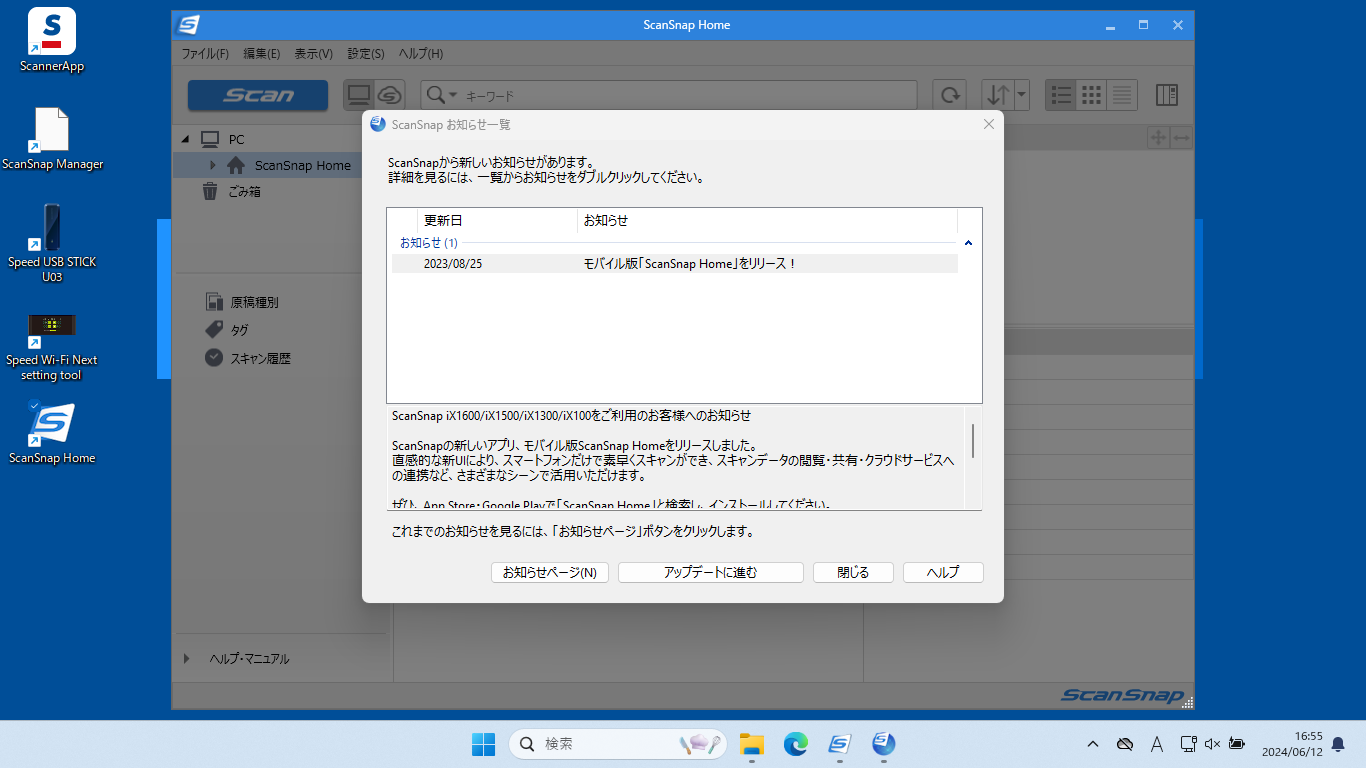The height and width of the screenshot is (768, 1366).
Task: Open the 表示(V) menu
Action: [x=314, y=53]
